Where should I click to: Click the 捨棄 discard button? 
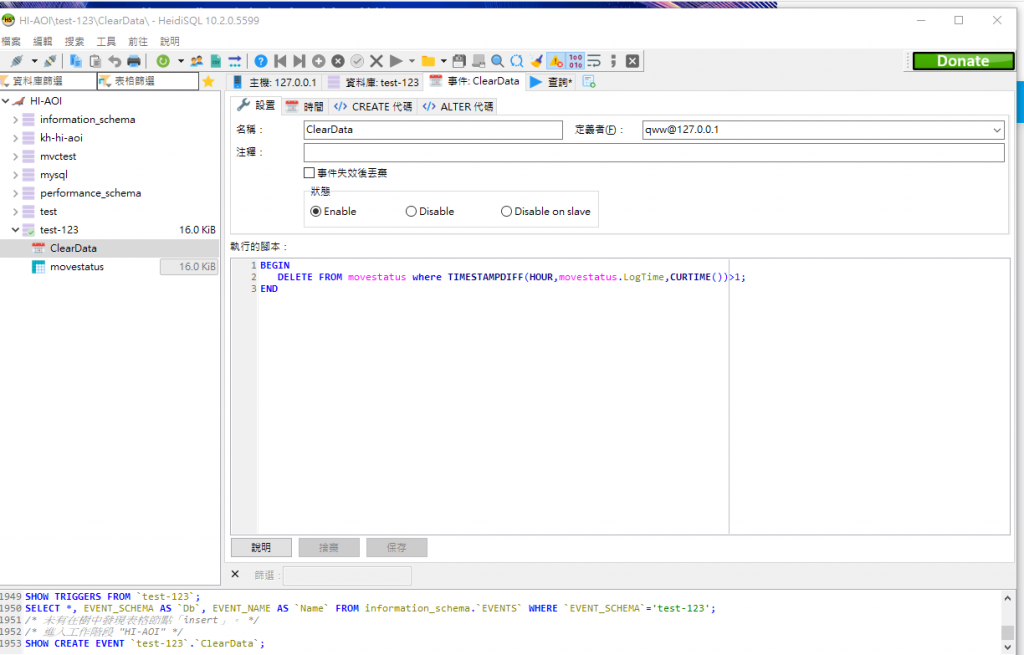(x=329, y=547)
